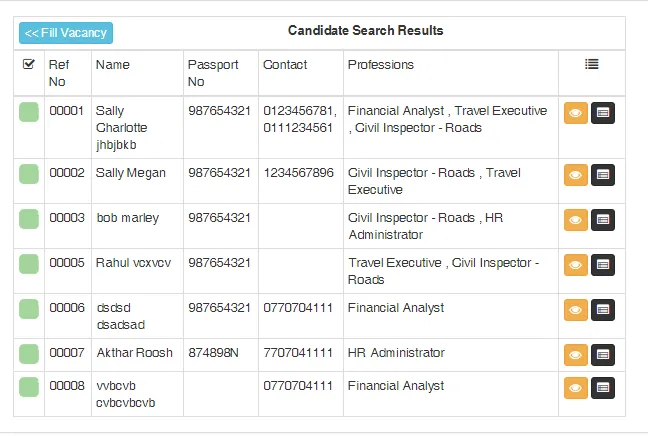The width and height of the screenshot is (648, 437).
Task: Open the black details icon for Akthar Roosh
Action: point(603,355)
